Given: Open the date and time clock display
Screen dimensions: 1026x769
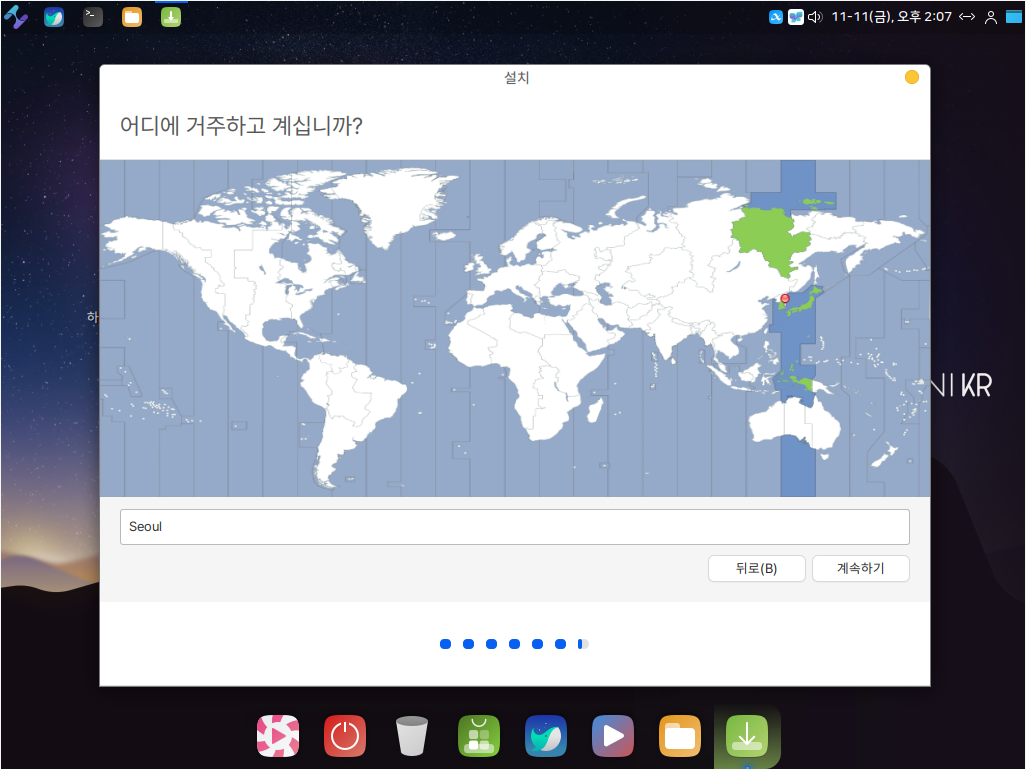Looking at the screenshot, I should coord(890,16).
